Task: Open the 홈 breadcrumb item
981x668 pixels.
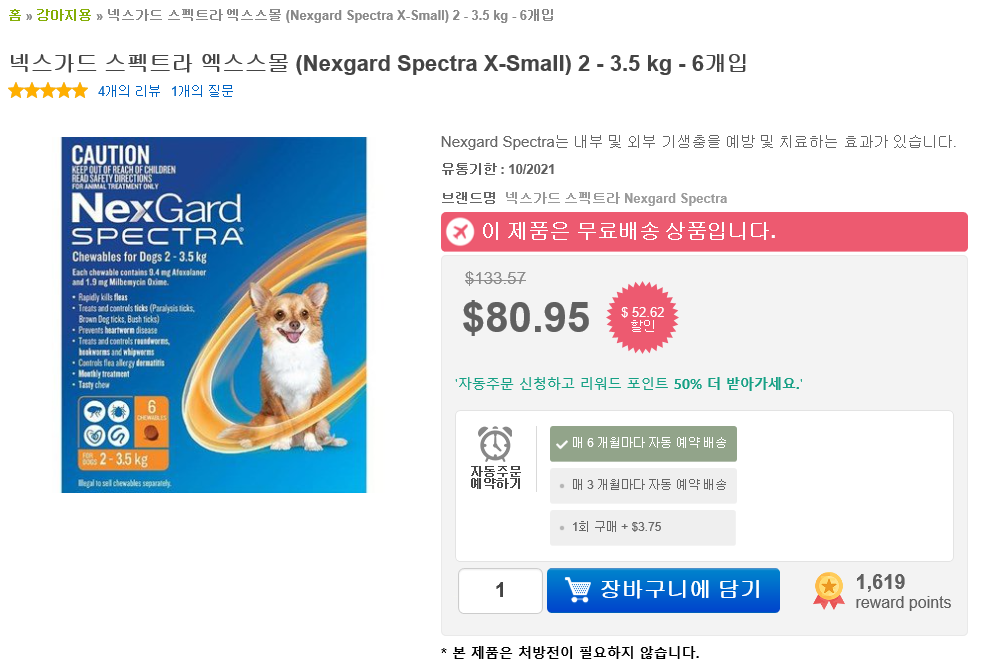Action: click(14, 15)
